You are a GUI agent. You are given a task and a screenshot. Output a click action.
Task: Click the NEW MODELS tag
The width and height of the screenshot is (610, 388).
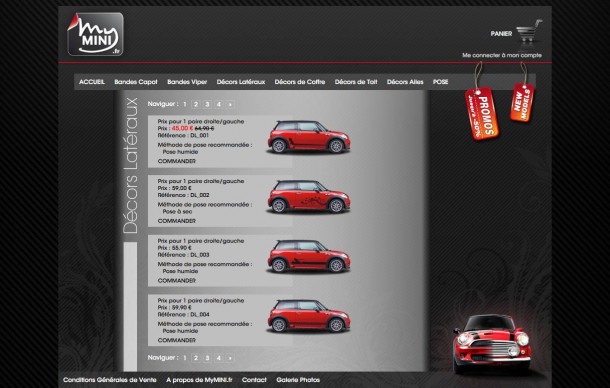tap(522, 102)
